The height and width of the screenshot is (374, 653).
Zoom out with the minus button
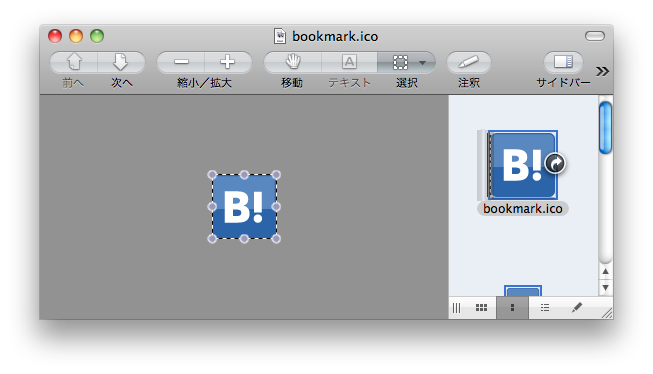[x=181, y=62]
